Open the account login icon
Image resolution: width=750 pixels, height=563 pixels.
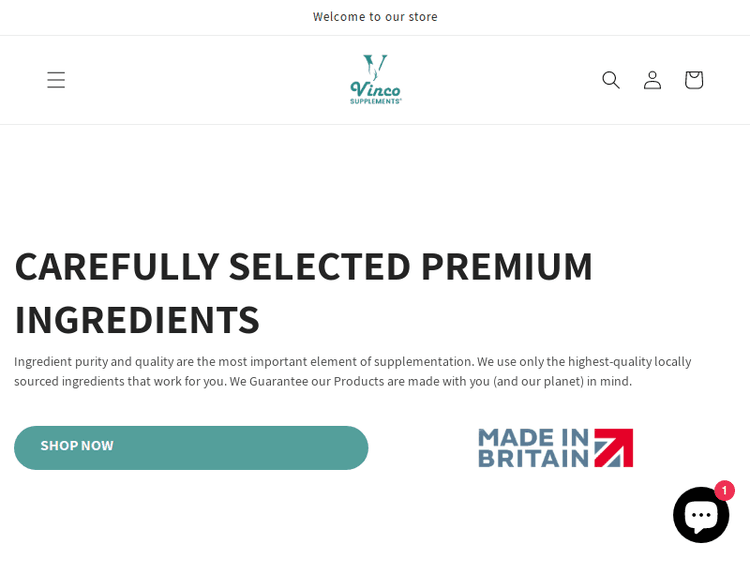tap(652, 80)
